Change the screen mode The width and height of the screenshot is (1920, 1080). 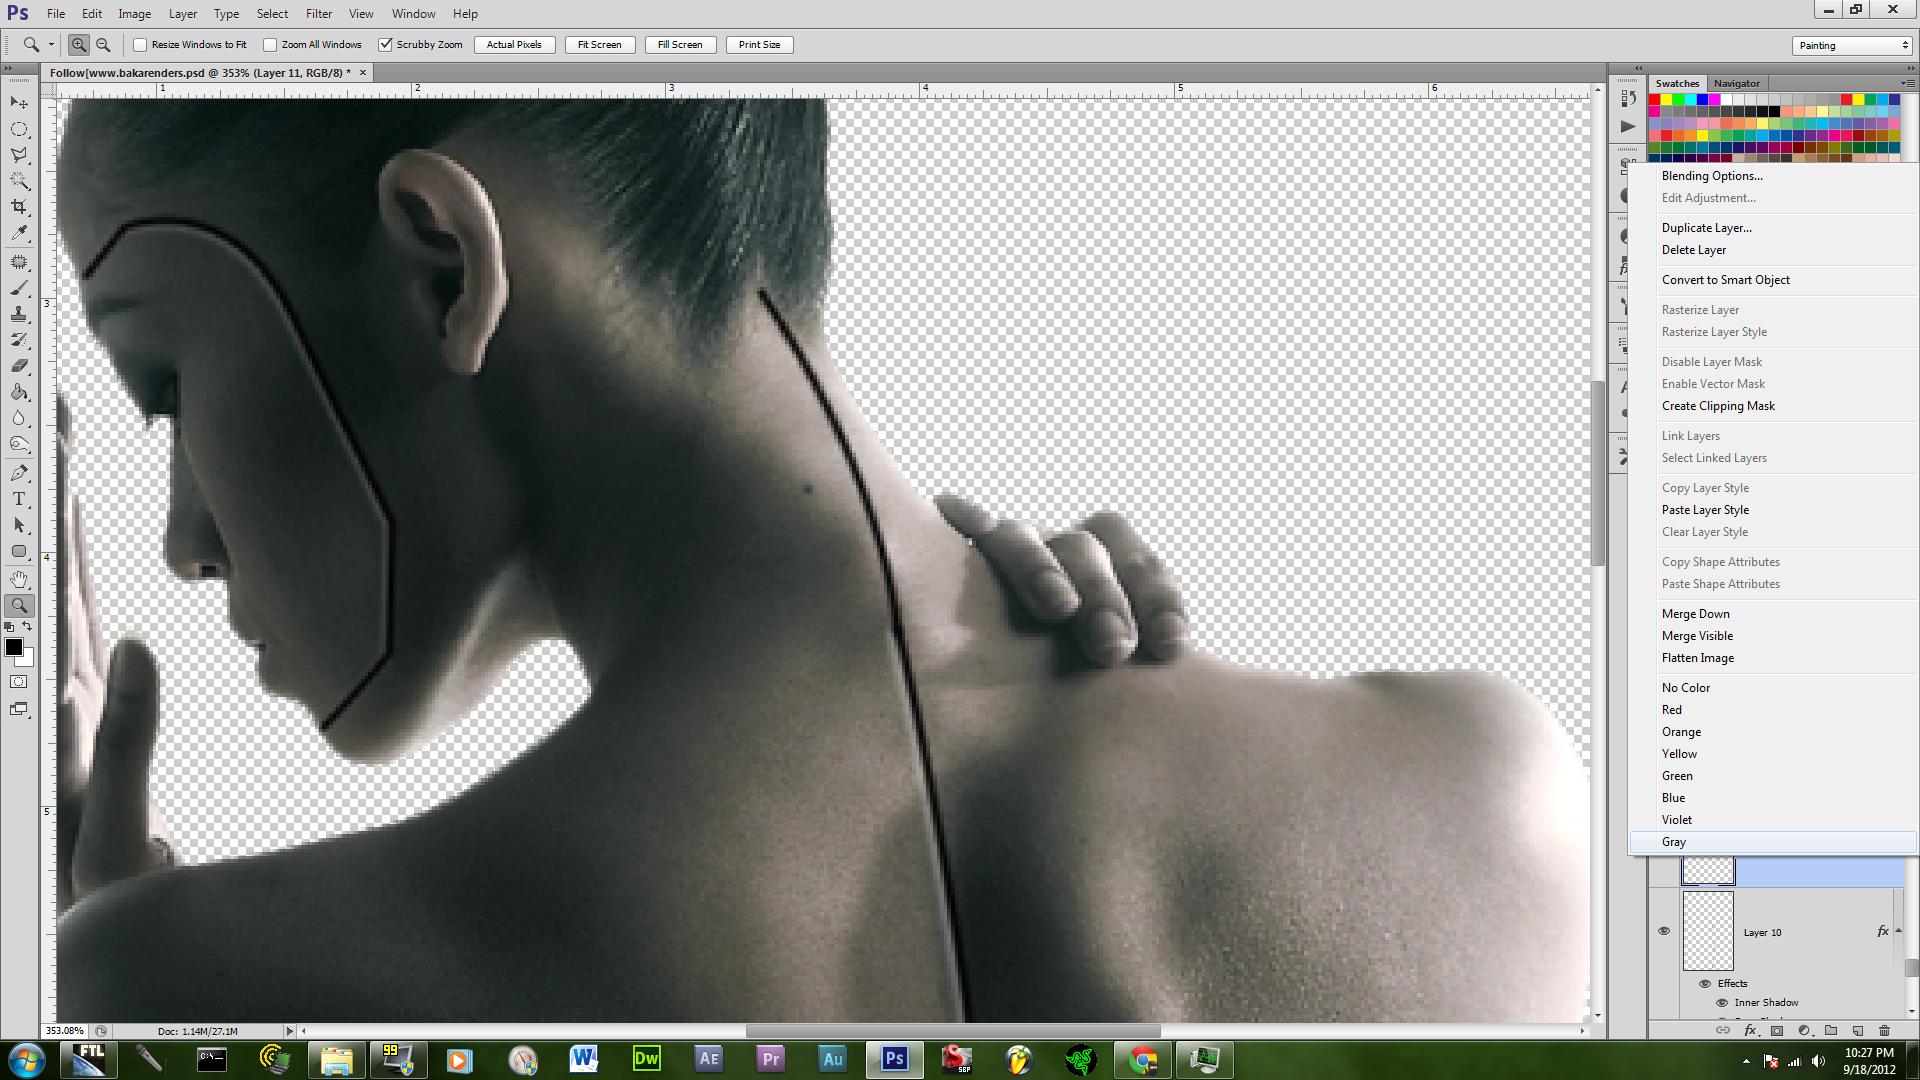coord(19,709)
